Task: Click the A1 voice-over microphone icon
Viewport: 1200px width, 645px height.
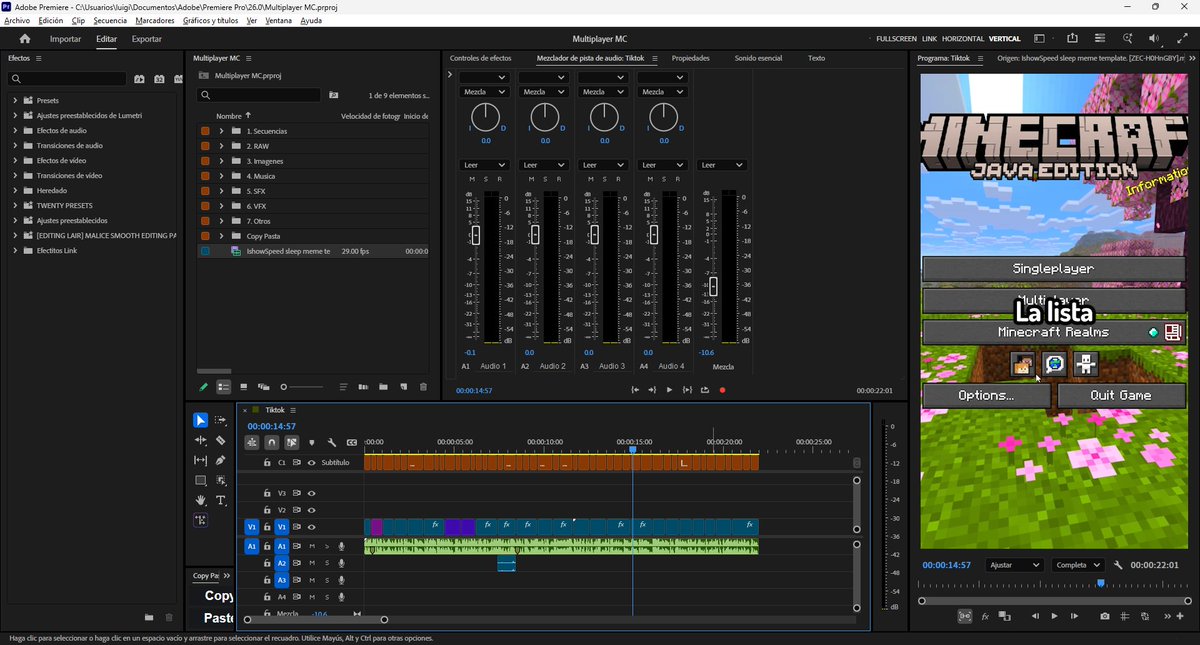Action: coord(341,547)
